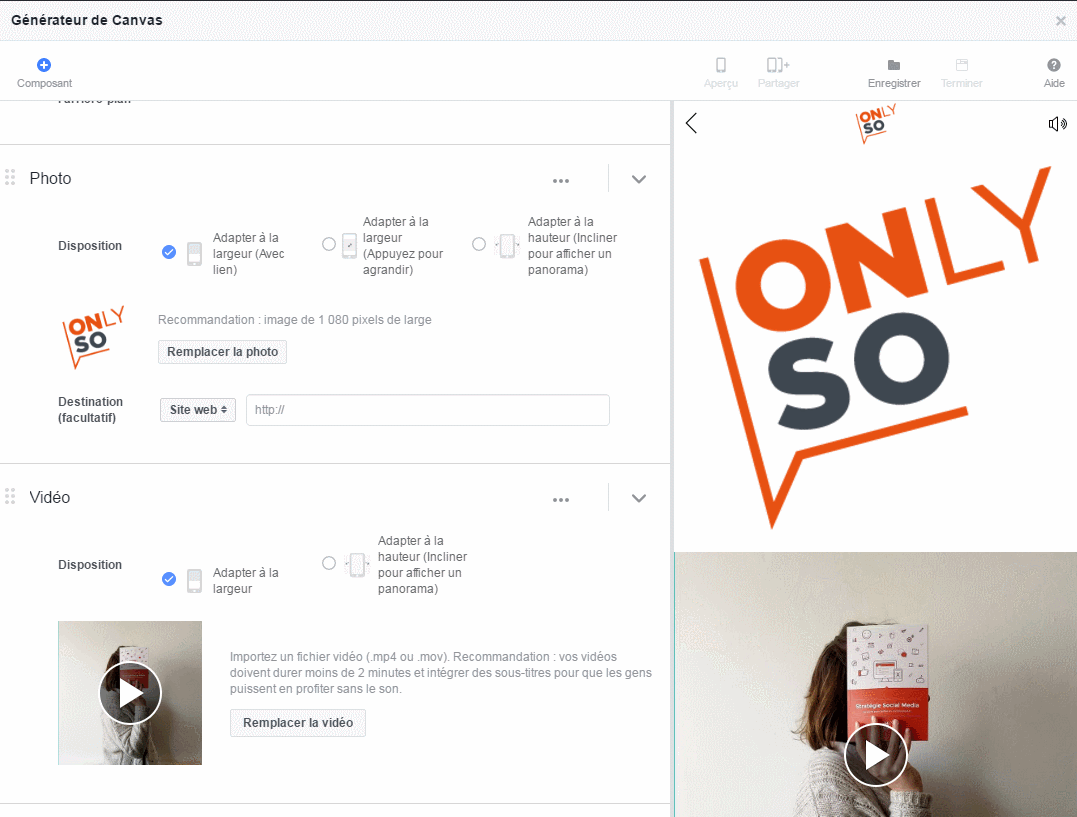Click the phone icon beside Avec lien option

click(194, 253)
